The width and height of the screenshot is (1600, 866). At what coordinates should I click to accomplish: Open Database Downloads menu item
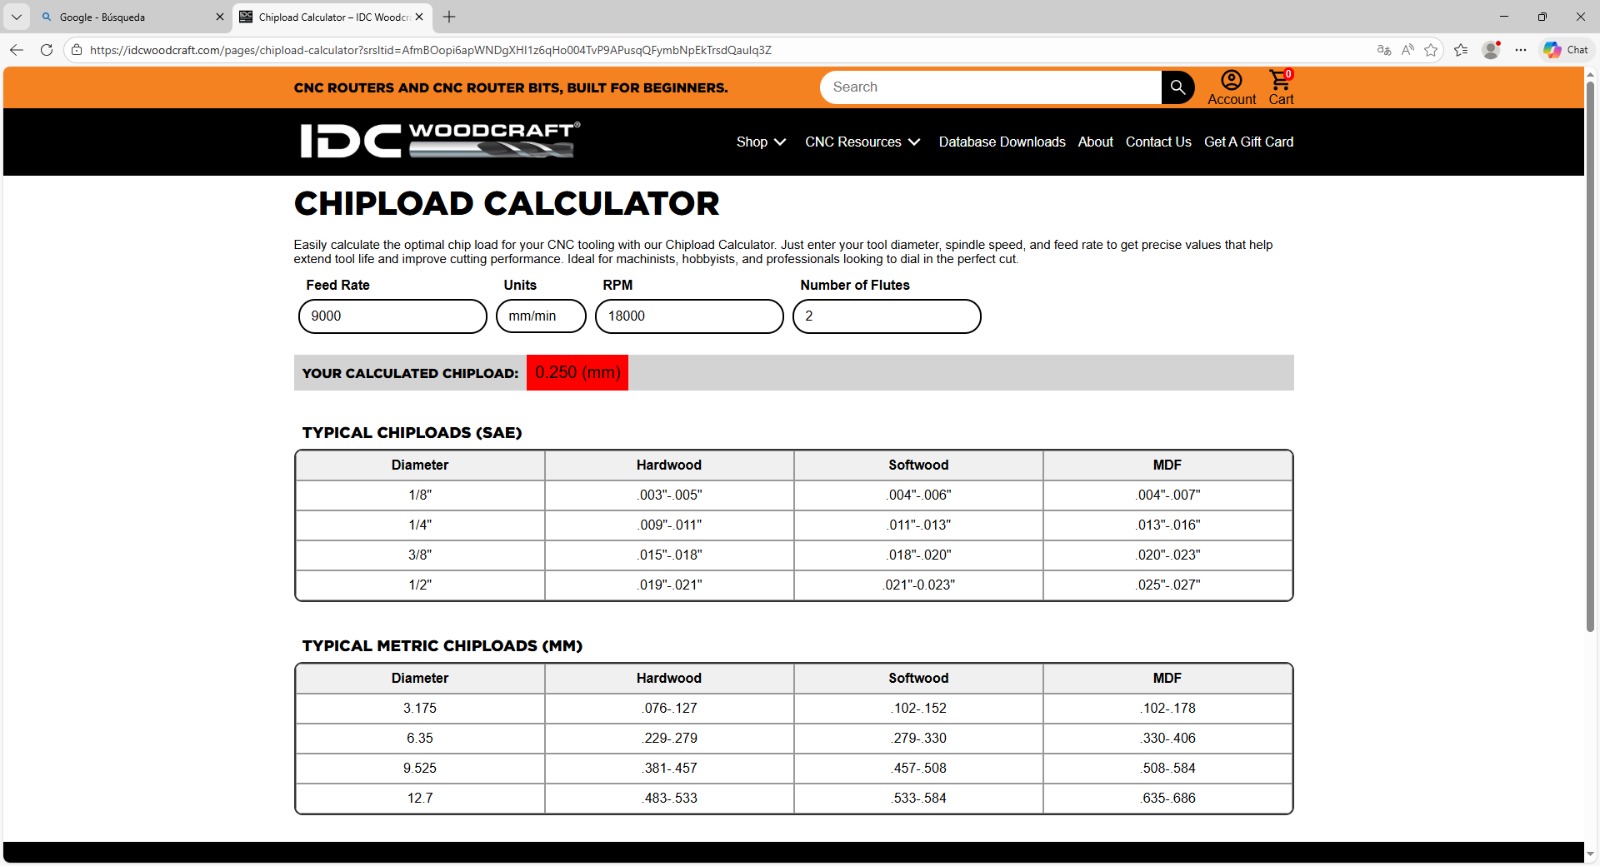pos(1002,142)
